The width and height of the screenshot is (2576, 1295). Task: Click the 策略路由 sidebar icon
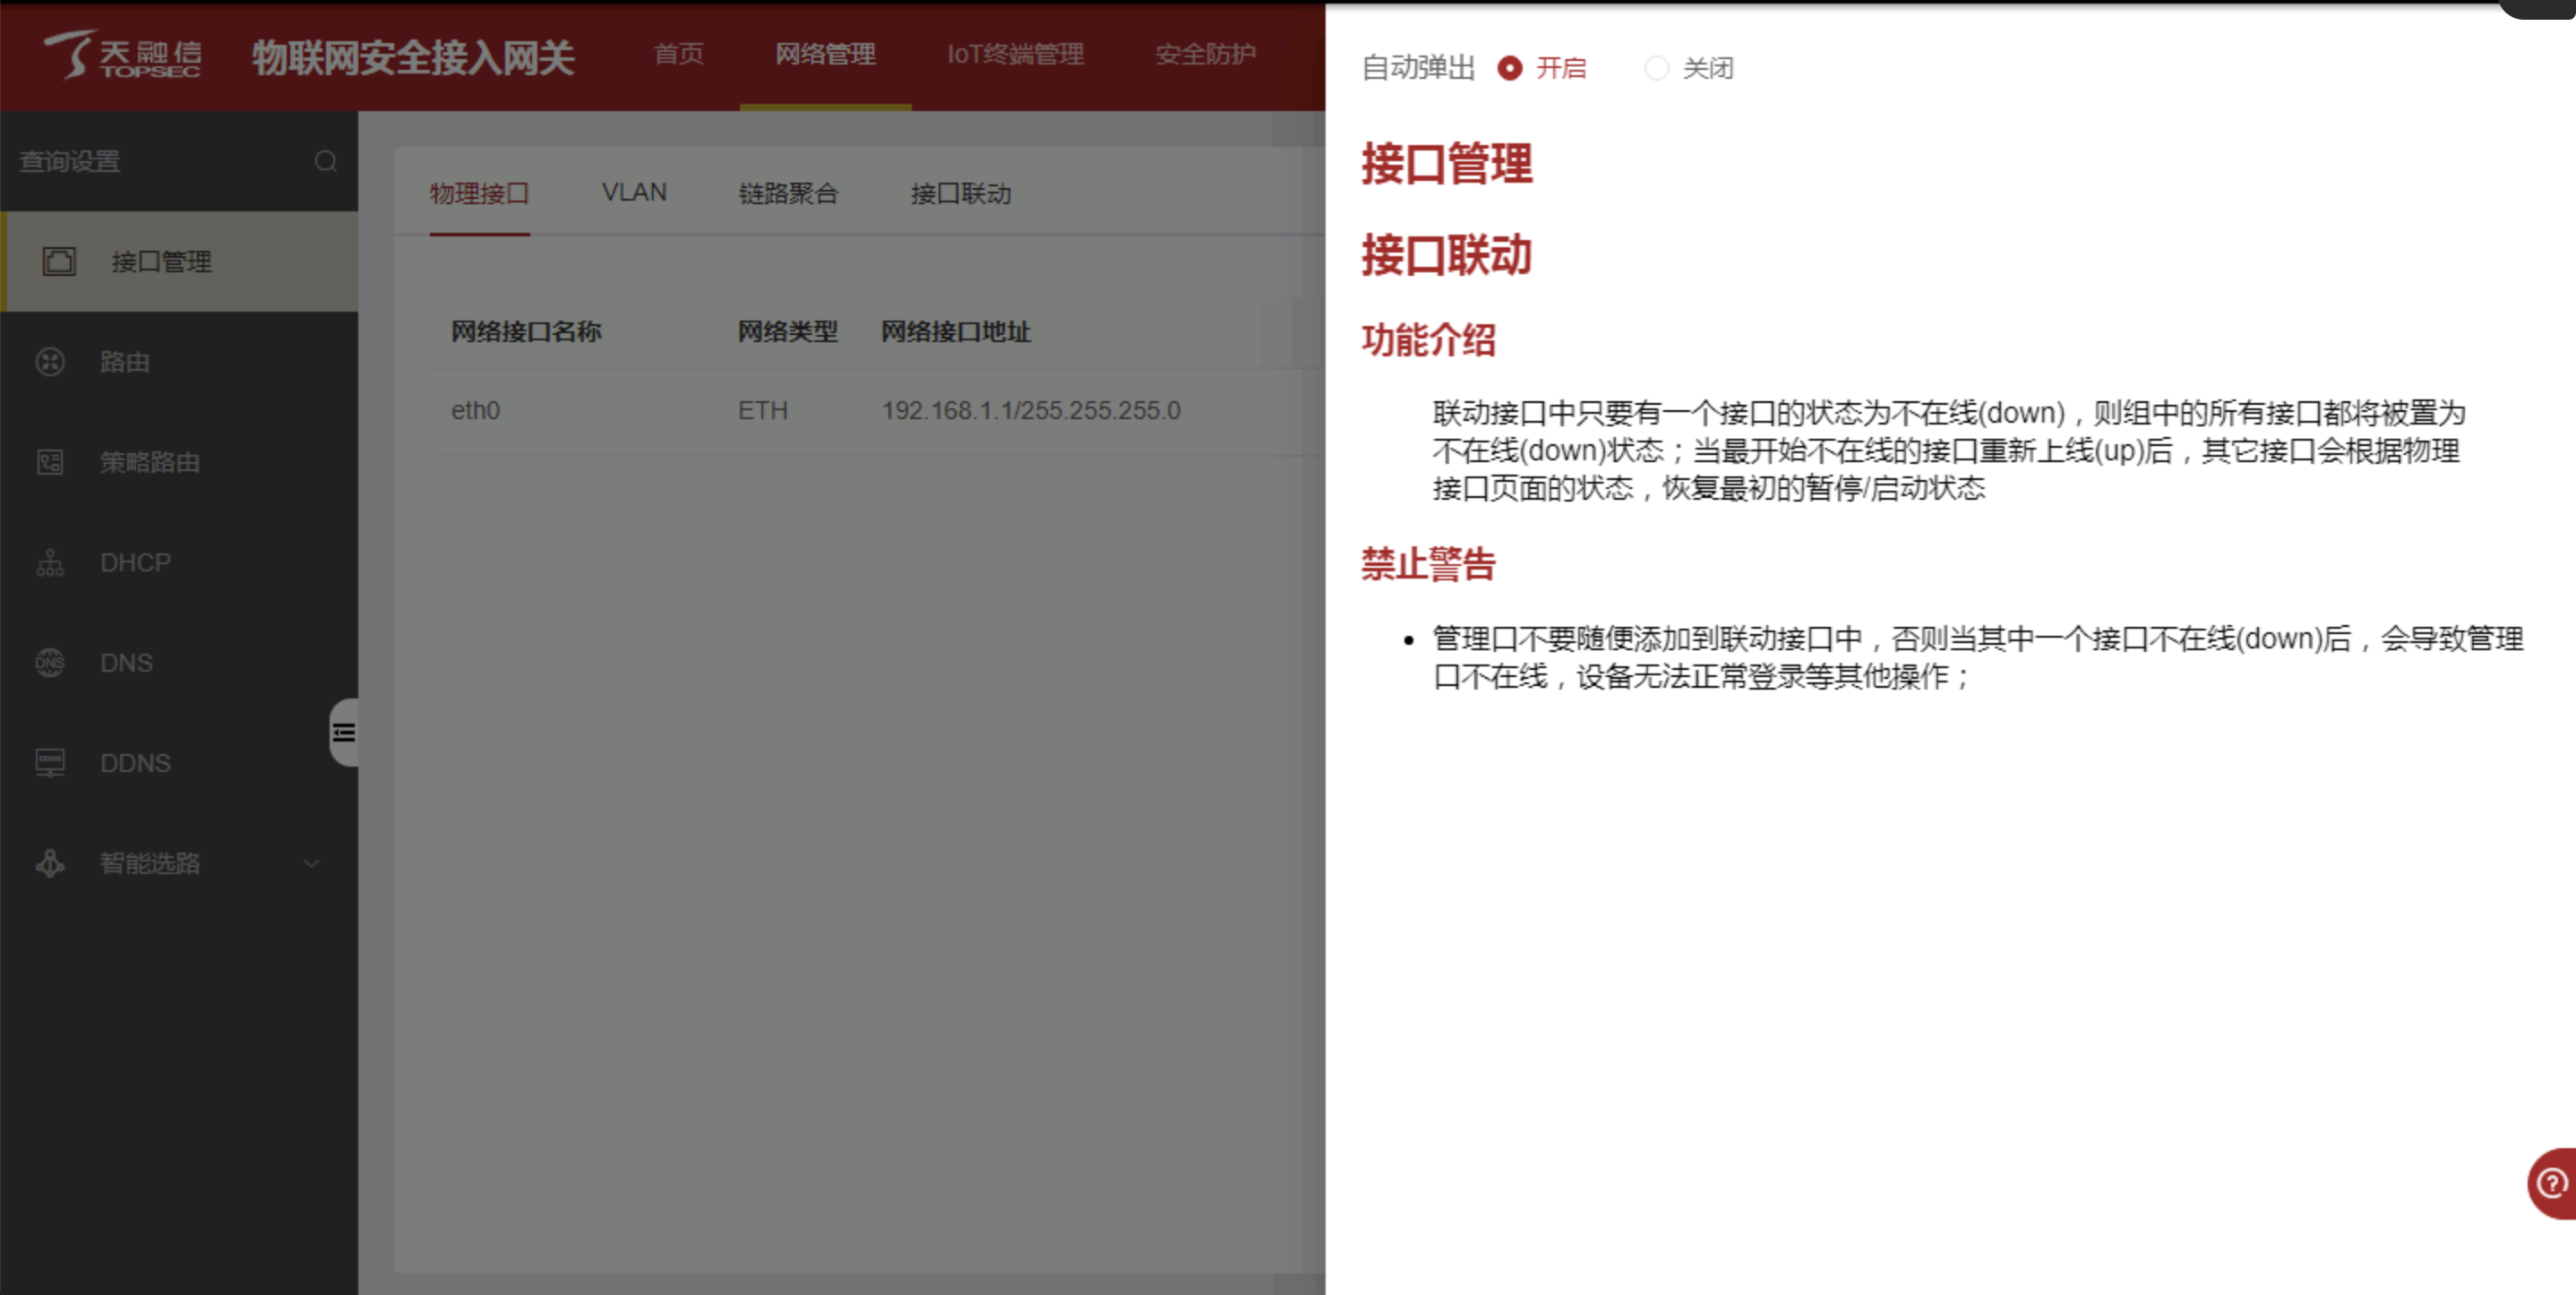coord(50,462)
